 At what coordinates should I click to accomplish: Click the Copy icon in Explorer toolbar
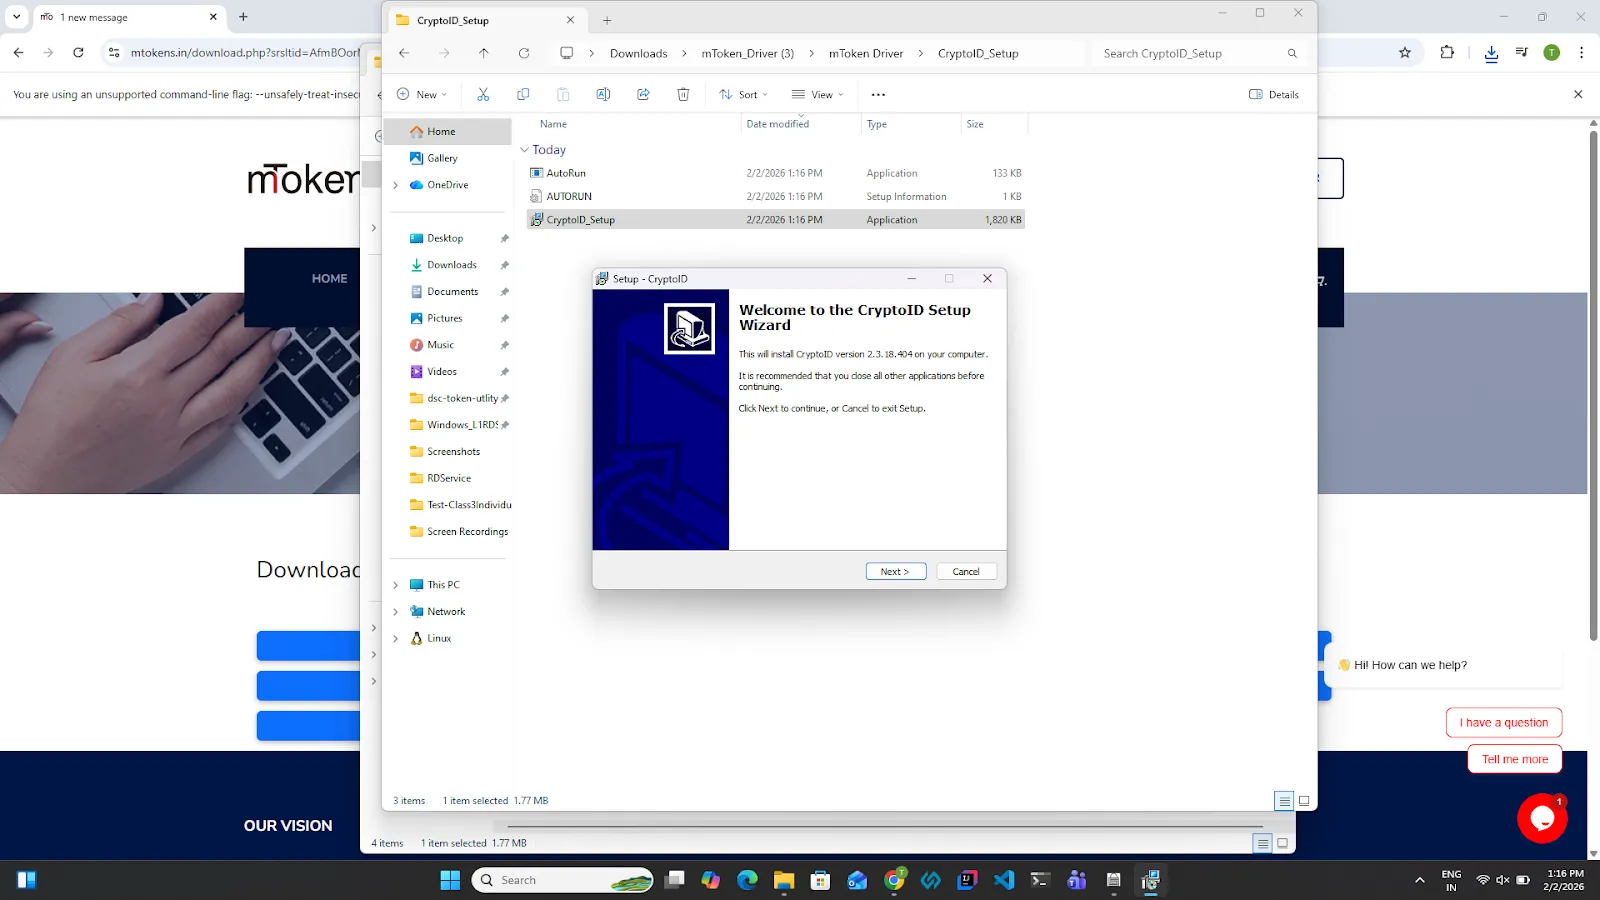point(523,94)
